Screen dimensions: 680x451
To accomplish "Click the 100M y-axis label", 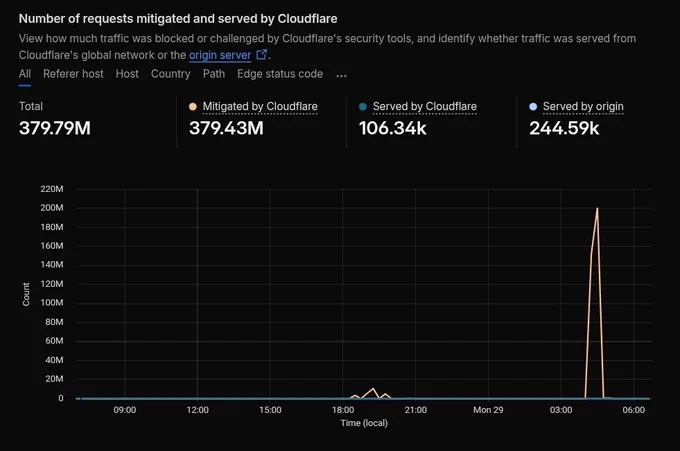I will [x=52, y=303].
